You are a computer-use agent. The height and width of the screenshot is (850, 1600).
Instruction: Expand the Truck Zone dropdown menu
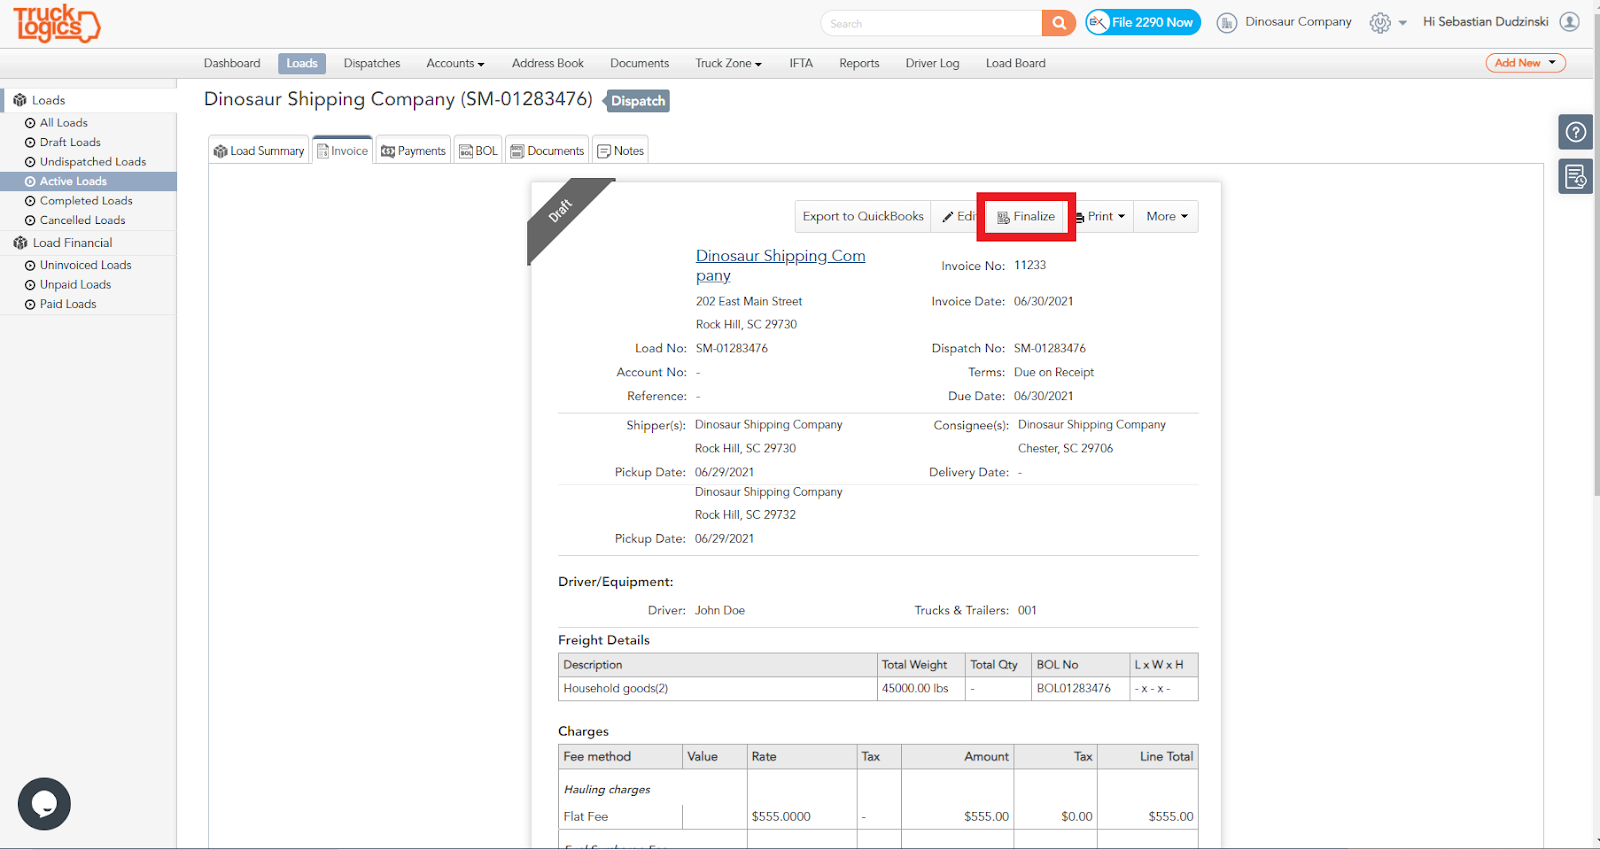pyautogui.click(x=728, y=64)
